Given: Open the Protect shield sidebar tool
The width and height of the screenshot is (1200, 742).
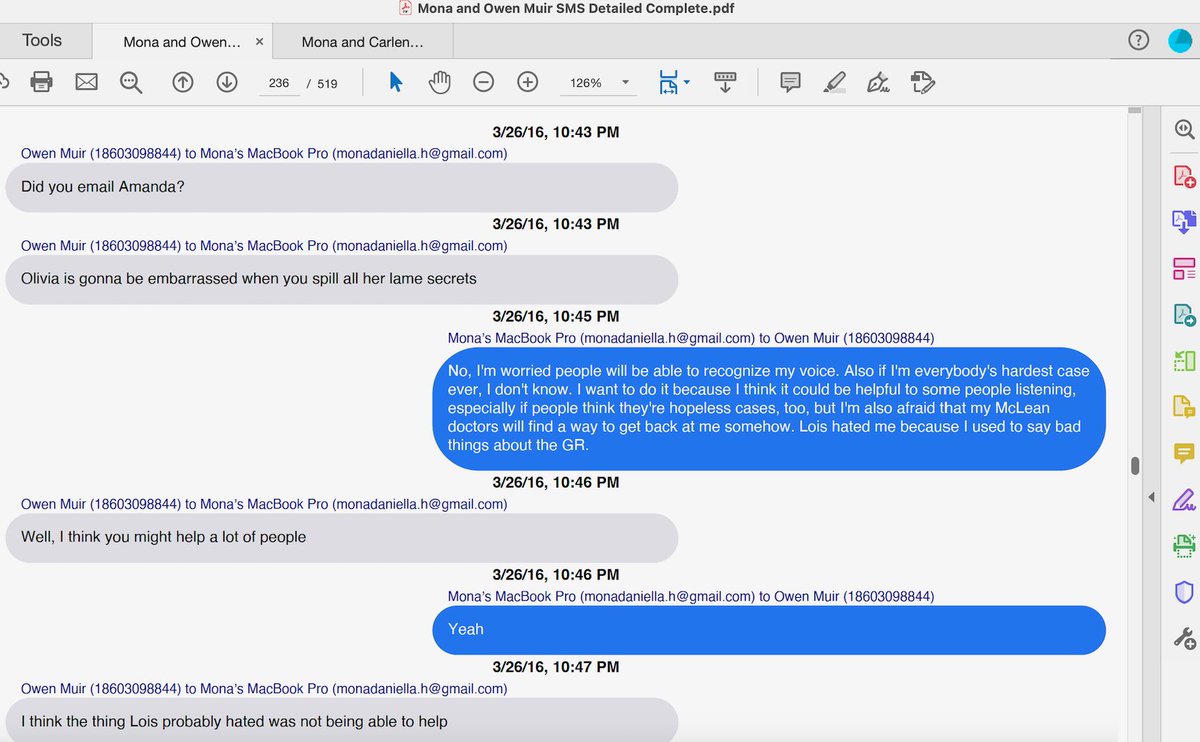Looking at the screenshot, I should [1184, 592].
